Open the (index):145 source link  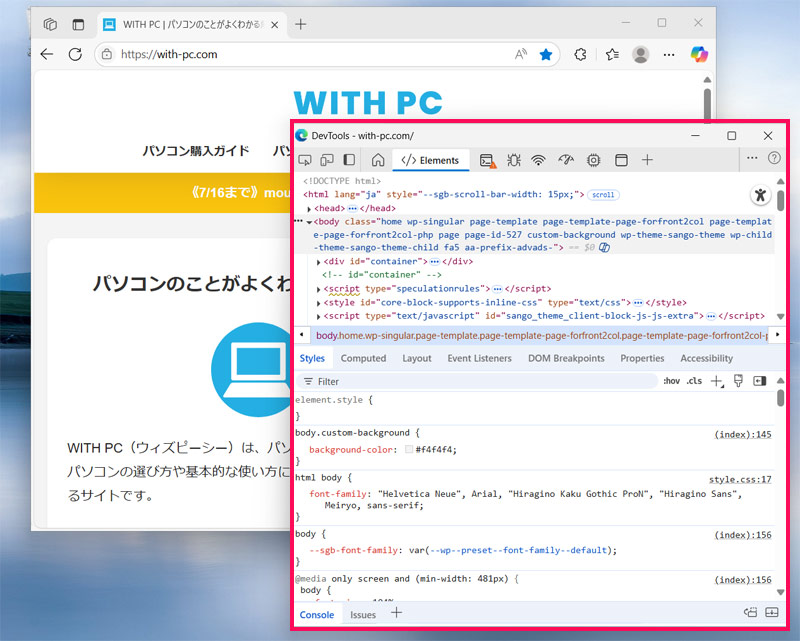pos(743,434)
